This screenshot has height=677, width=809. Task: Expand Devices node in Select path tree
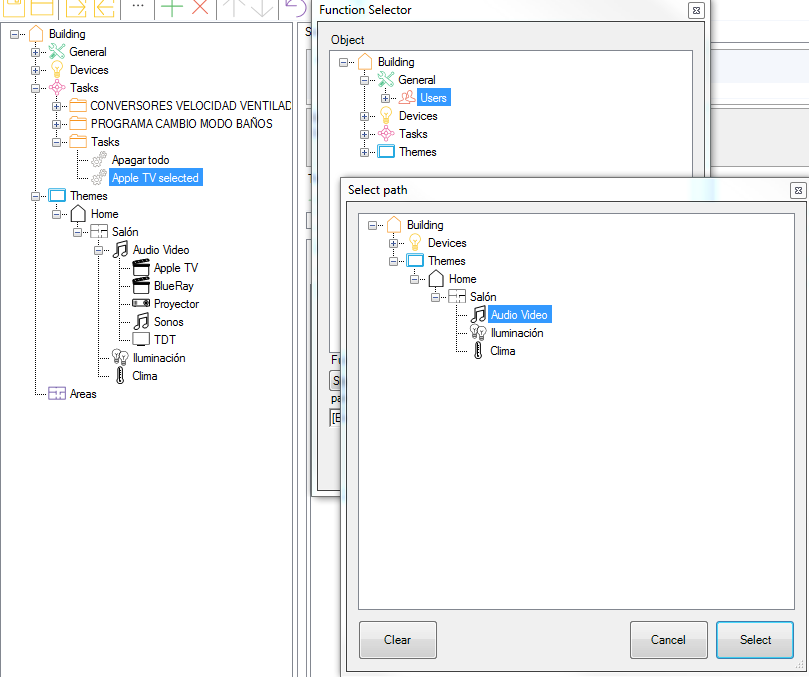[393, 243]
